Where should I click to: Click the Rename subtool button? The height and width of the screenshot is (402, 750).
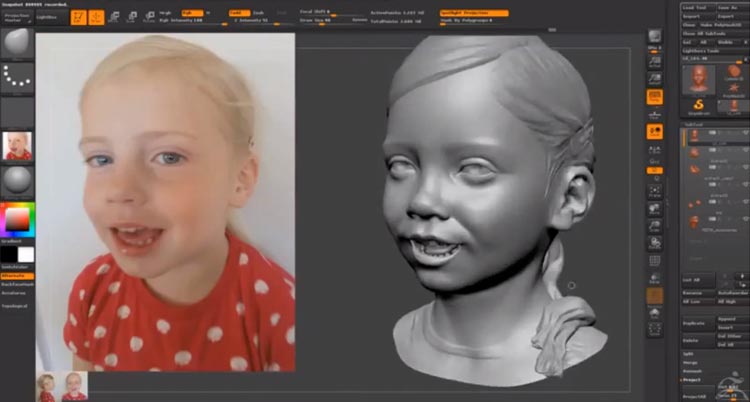pos(698,293)
